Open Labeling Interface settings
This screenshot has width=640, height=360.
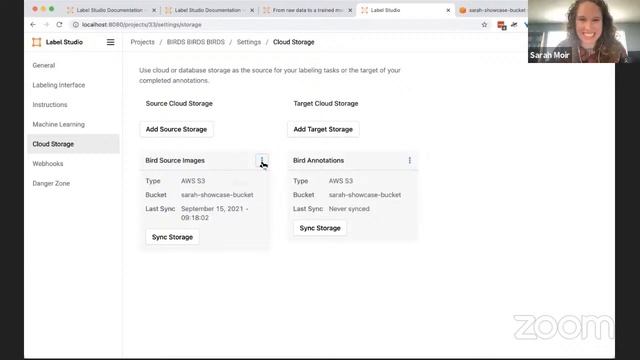73,85
